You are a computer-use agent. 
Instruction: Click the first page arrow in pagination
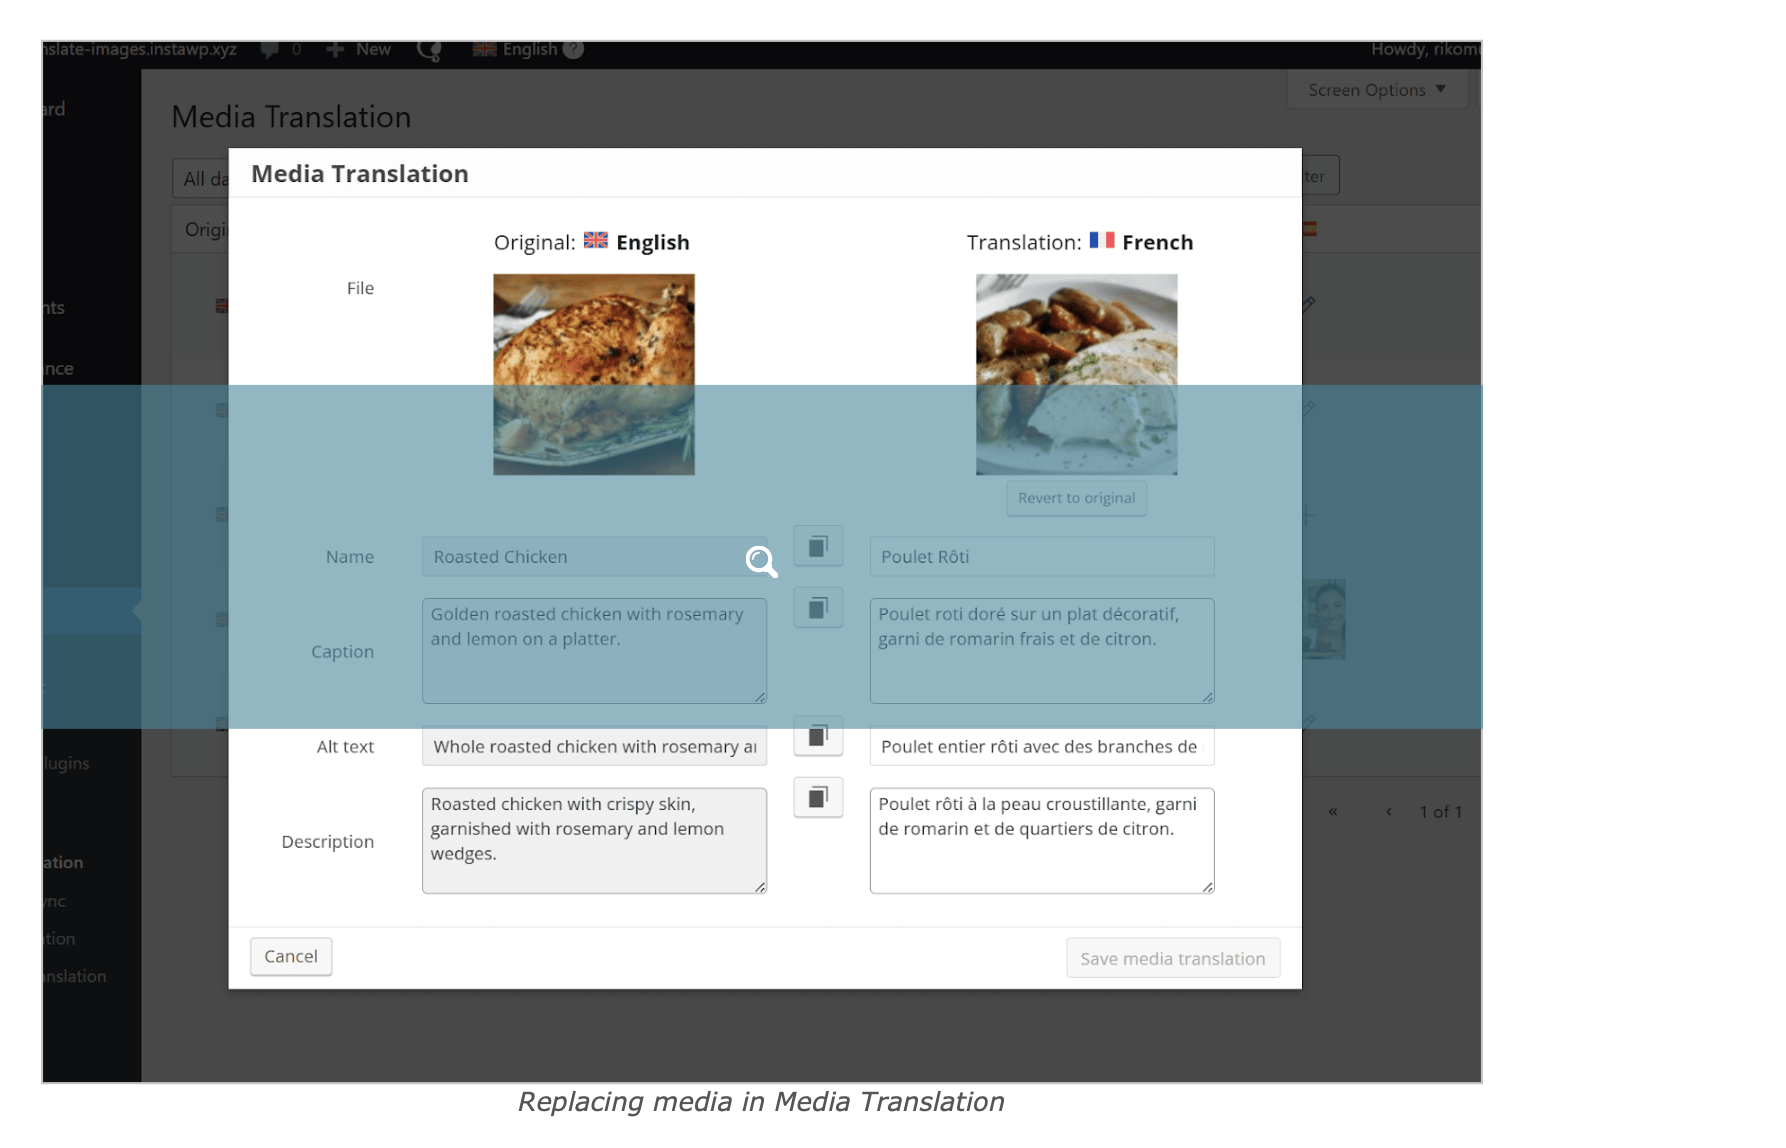(1333, 812)
